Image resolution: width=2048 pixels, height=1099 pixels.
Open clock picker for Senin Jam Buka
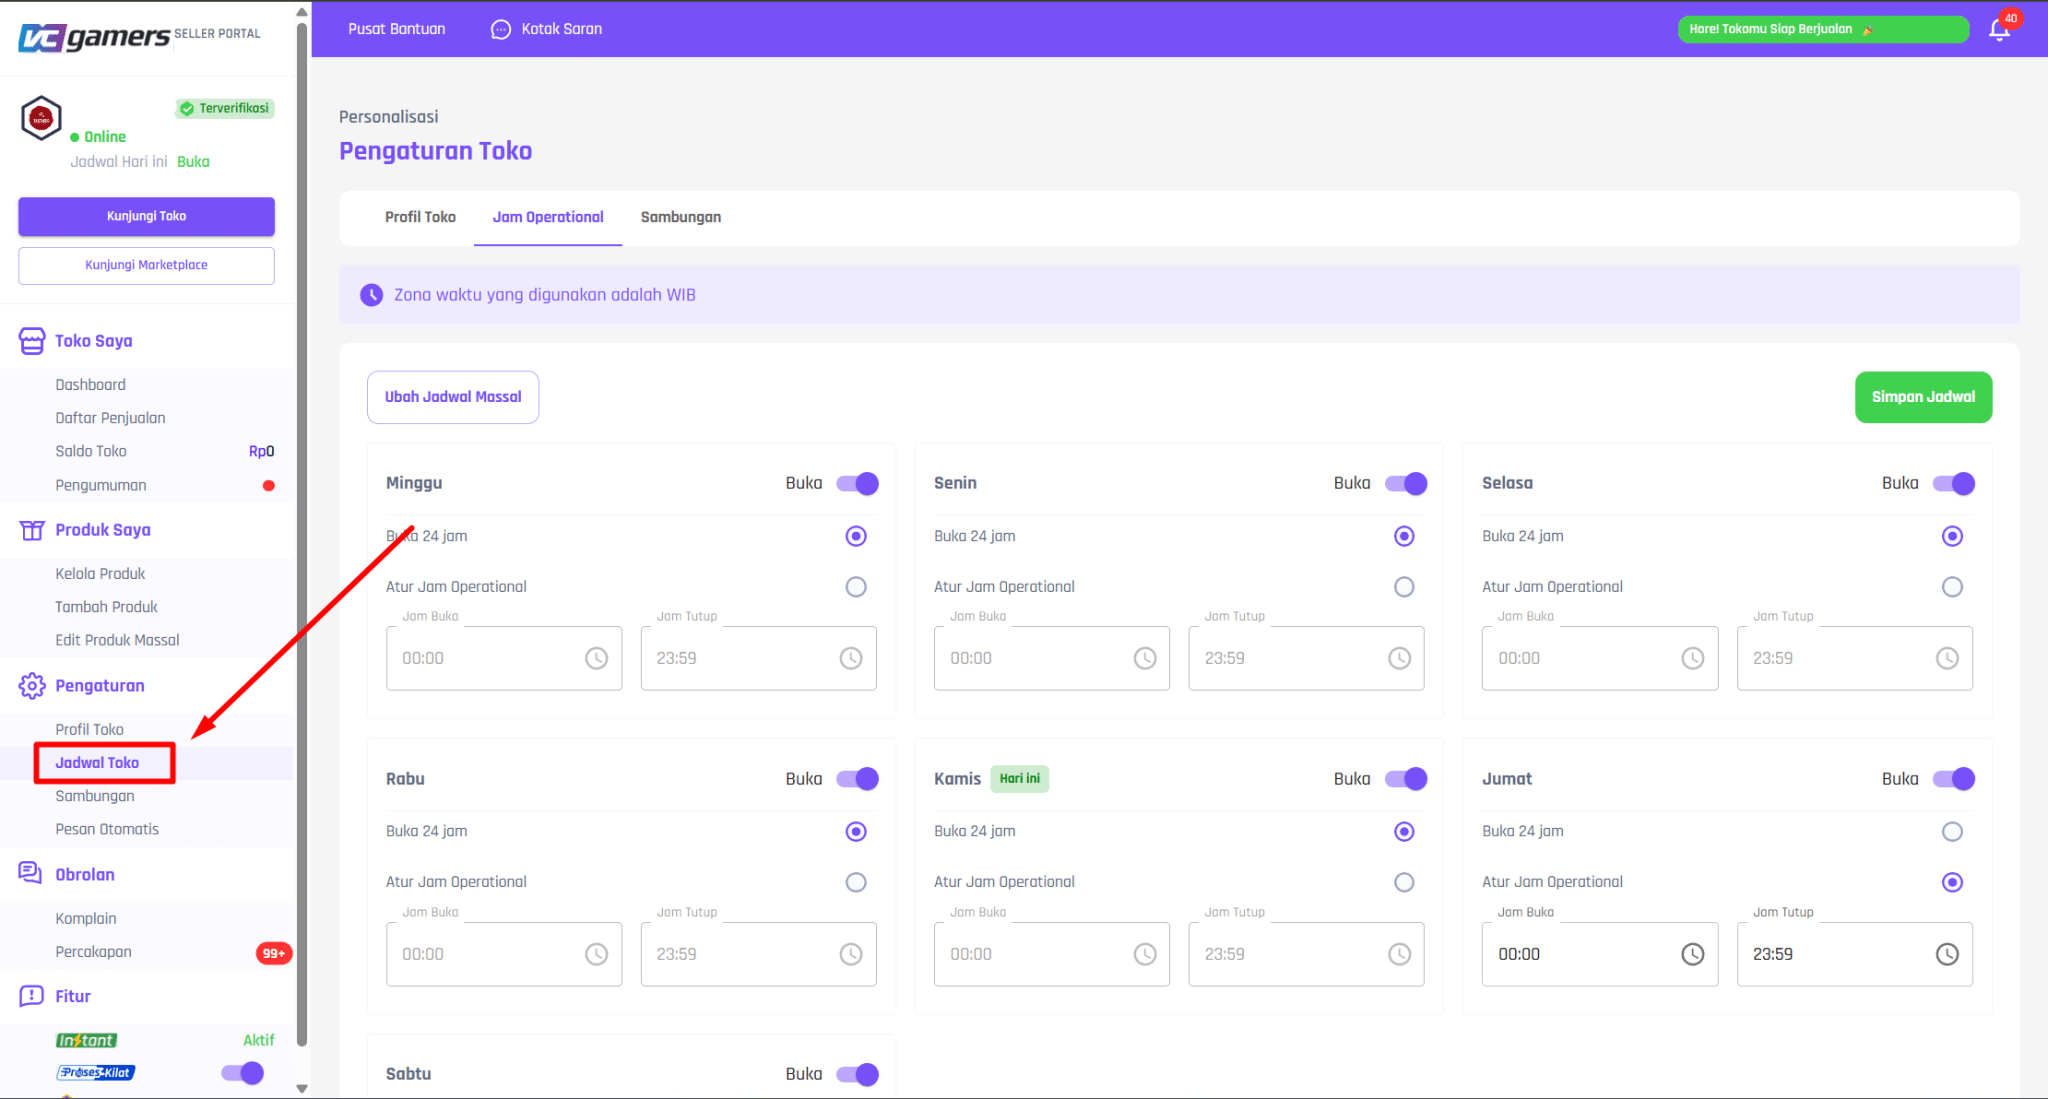1145,658
